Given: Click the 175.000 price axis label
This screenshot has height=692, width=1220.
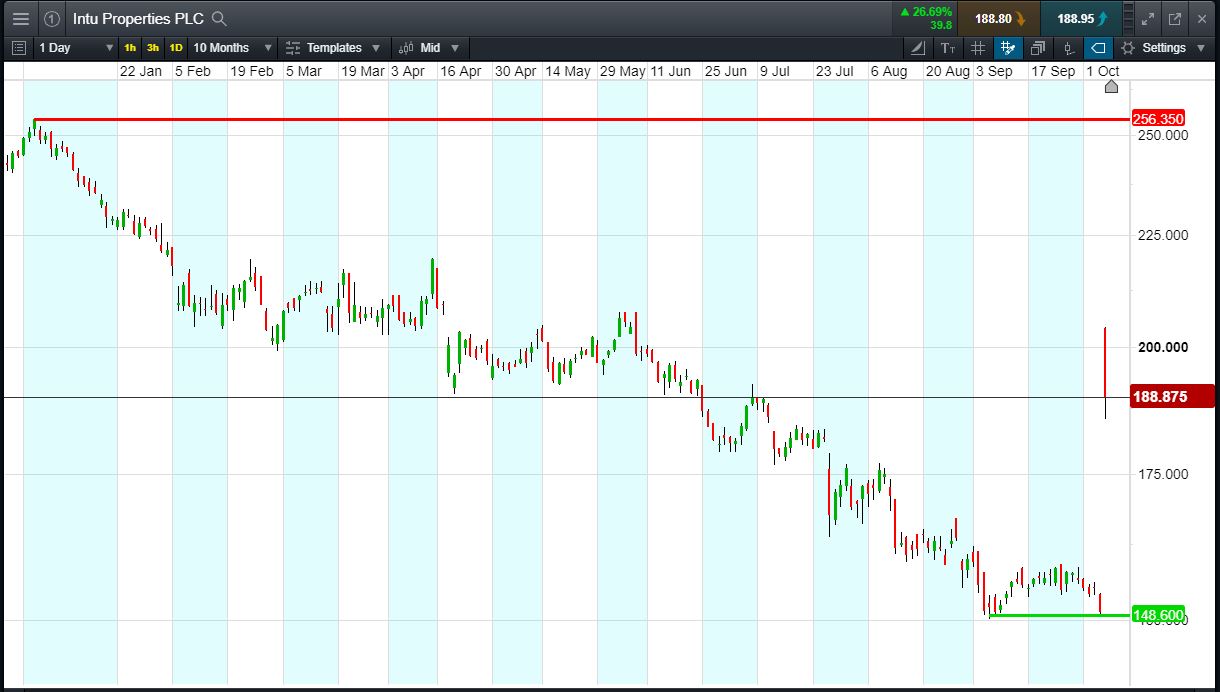Looking at the screenshot, I should [1162, 474].
